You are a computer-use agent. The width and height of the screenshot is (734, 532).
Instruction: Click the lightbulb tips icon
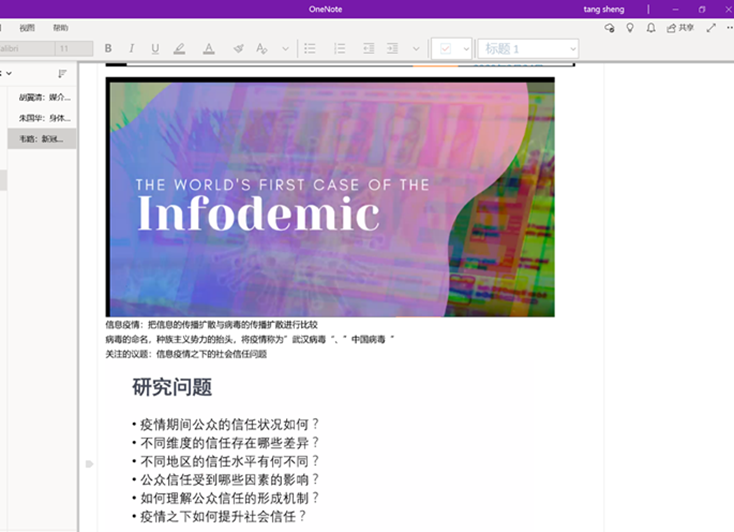(630, 28)
